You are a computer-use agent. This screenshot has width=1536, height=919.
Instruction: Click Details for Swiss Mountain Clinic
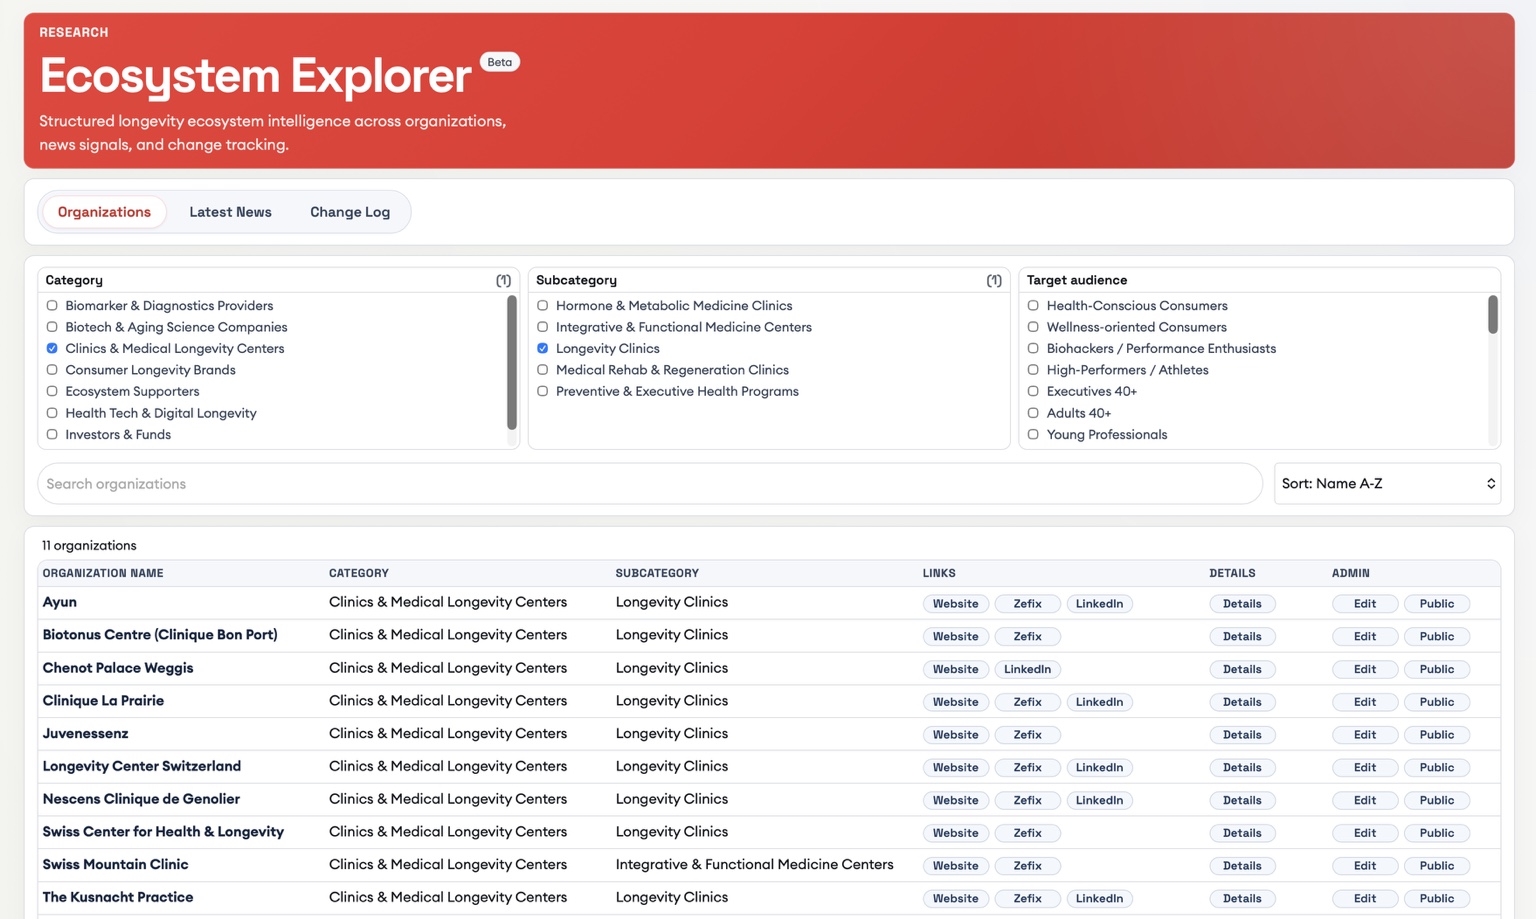(1242, 865)
